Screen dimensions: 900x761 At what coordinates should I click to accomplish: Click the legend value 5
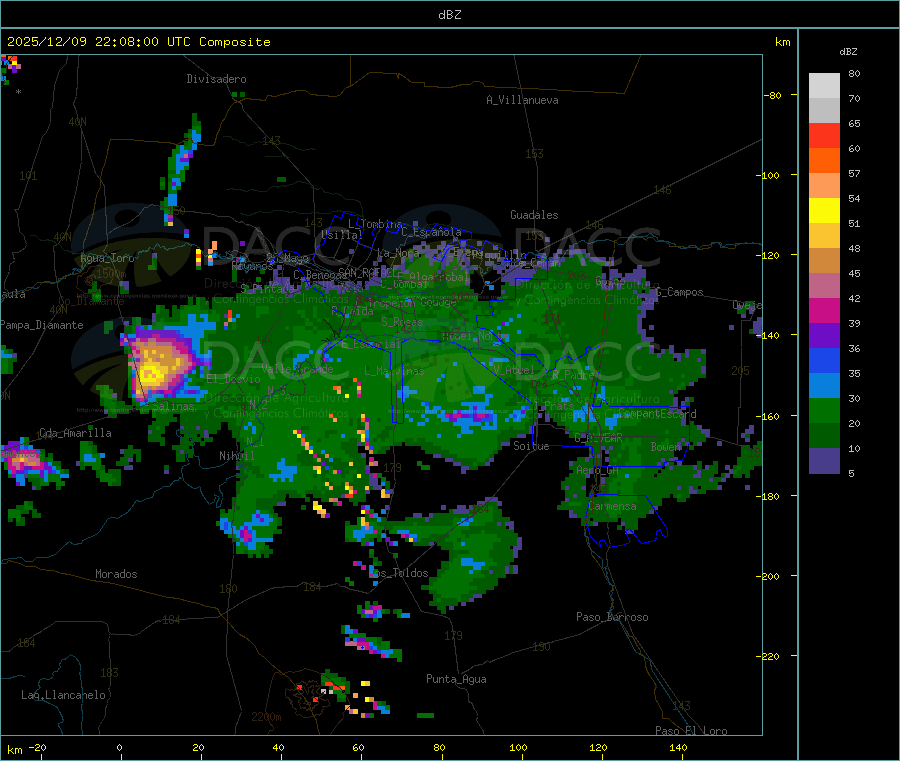pos(851,473)
